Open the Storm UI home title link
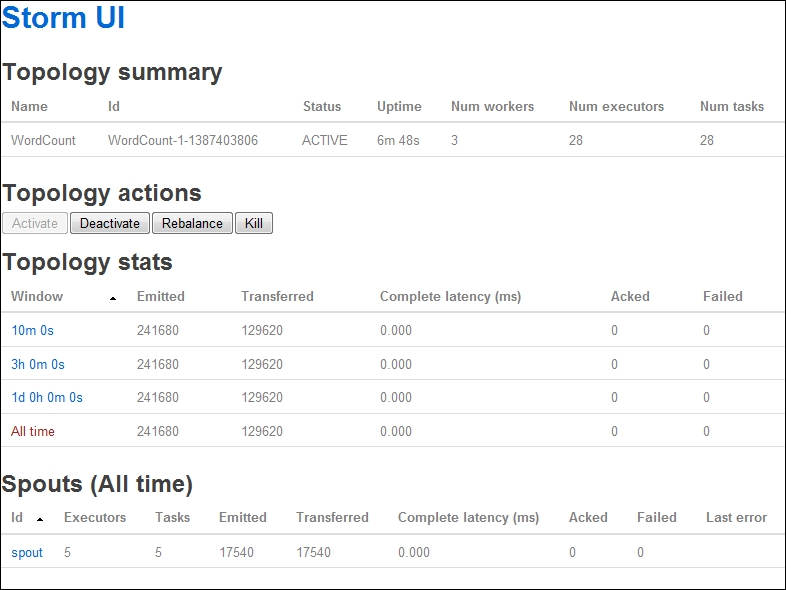 coord(63,18)
